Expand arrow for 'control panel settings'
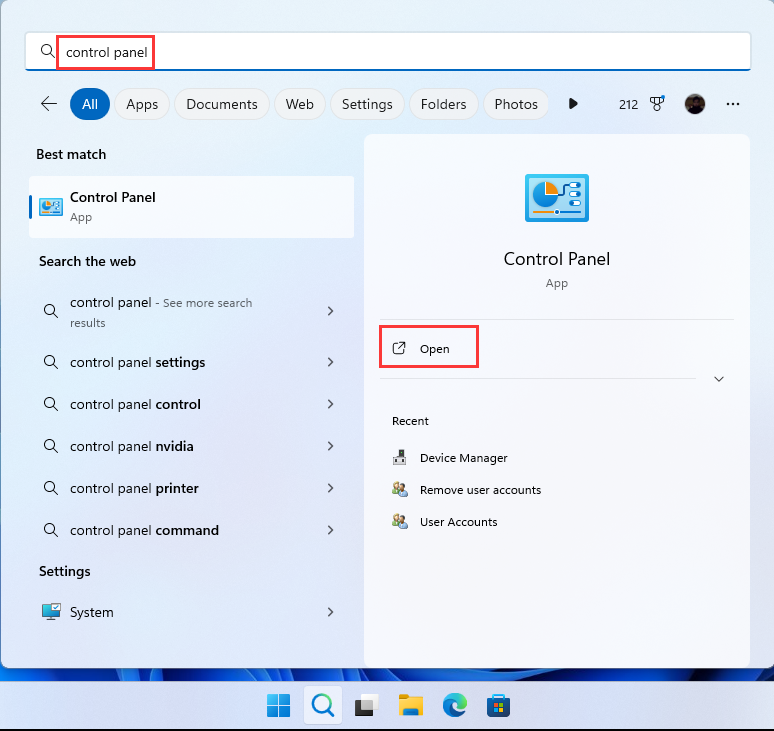Screen dimensions: 774x731 [331, 362]
